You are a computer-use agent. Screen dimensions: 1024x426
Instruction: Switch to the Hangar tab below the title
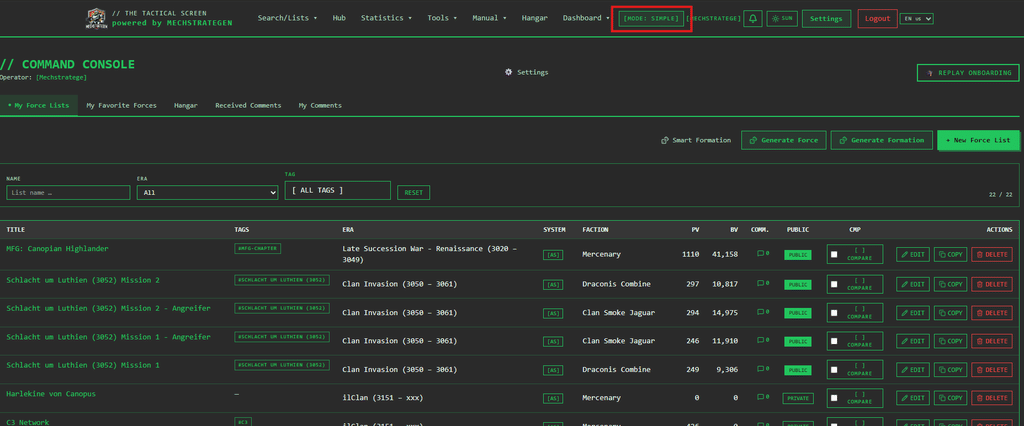[x=185, y=105]
